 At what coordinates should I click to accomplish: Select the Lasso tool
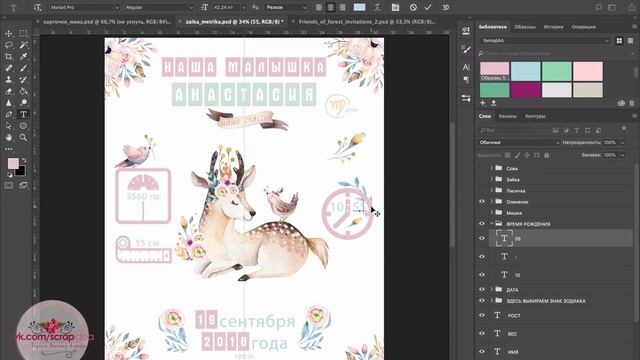[x=9, y=45]
